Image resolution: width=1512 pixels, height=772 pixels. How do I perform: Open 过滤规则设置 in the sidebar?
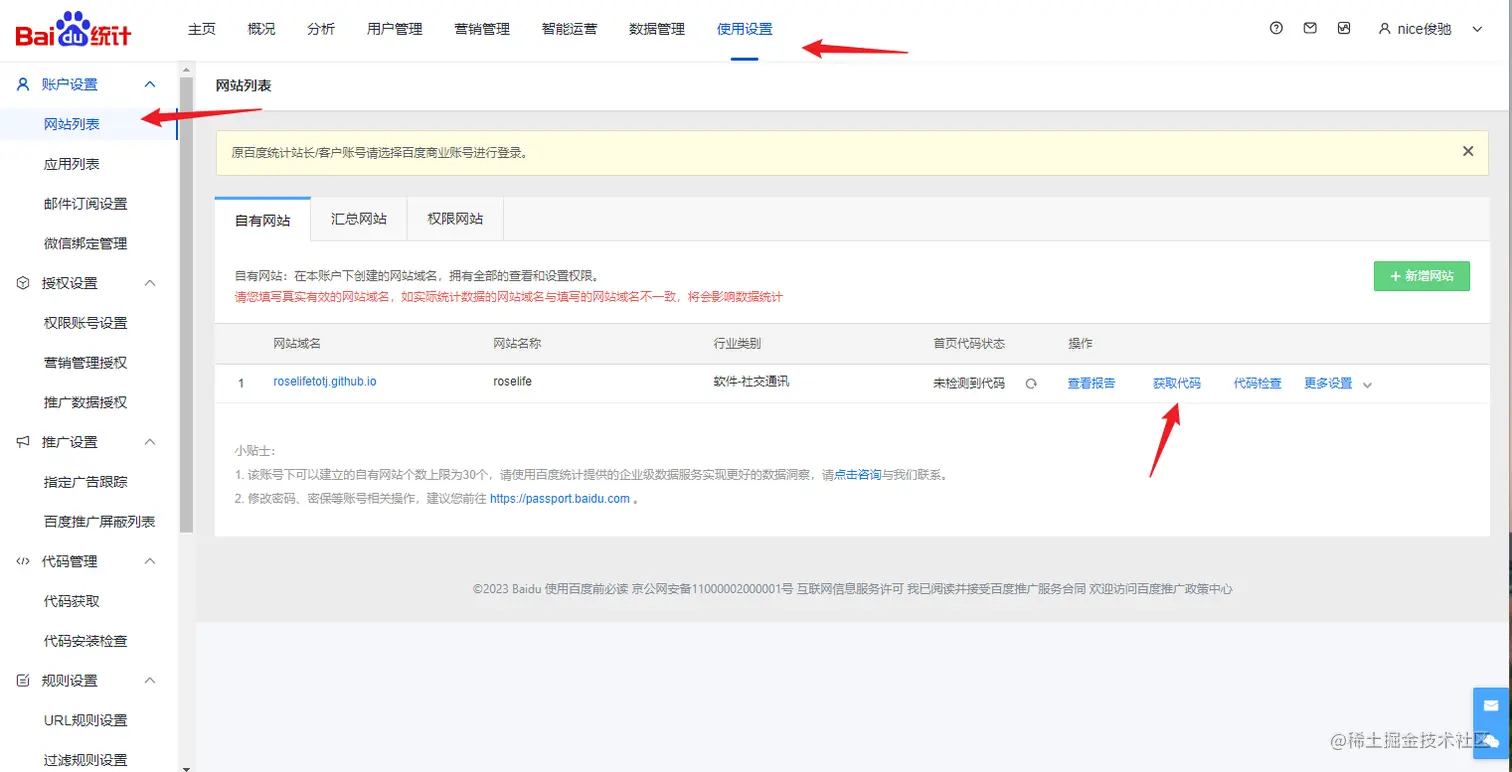pyautogui.click(x=86, y=760)
